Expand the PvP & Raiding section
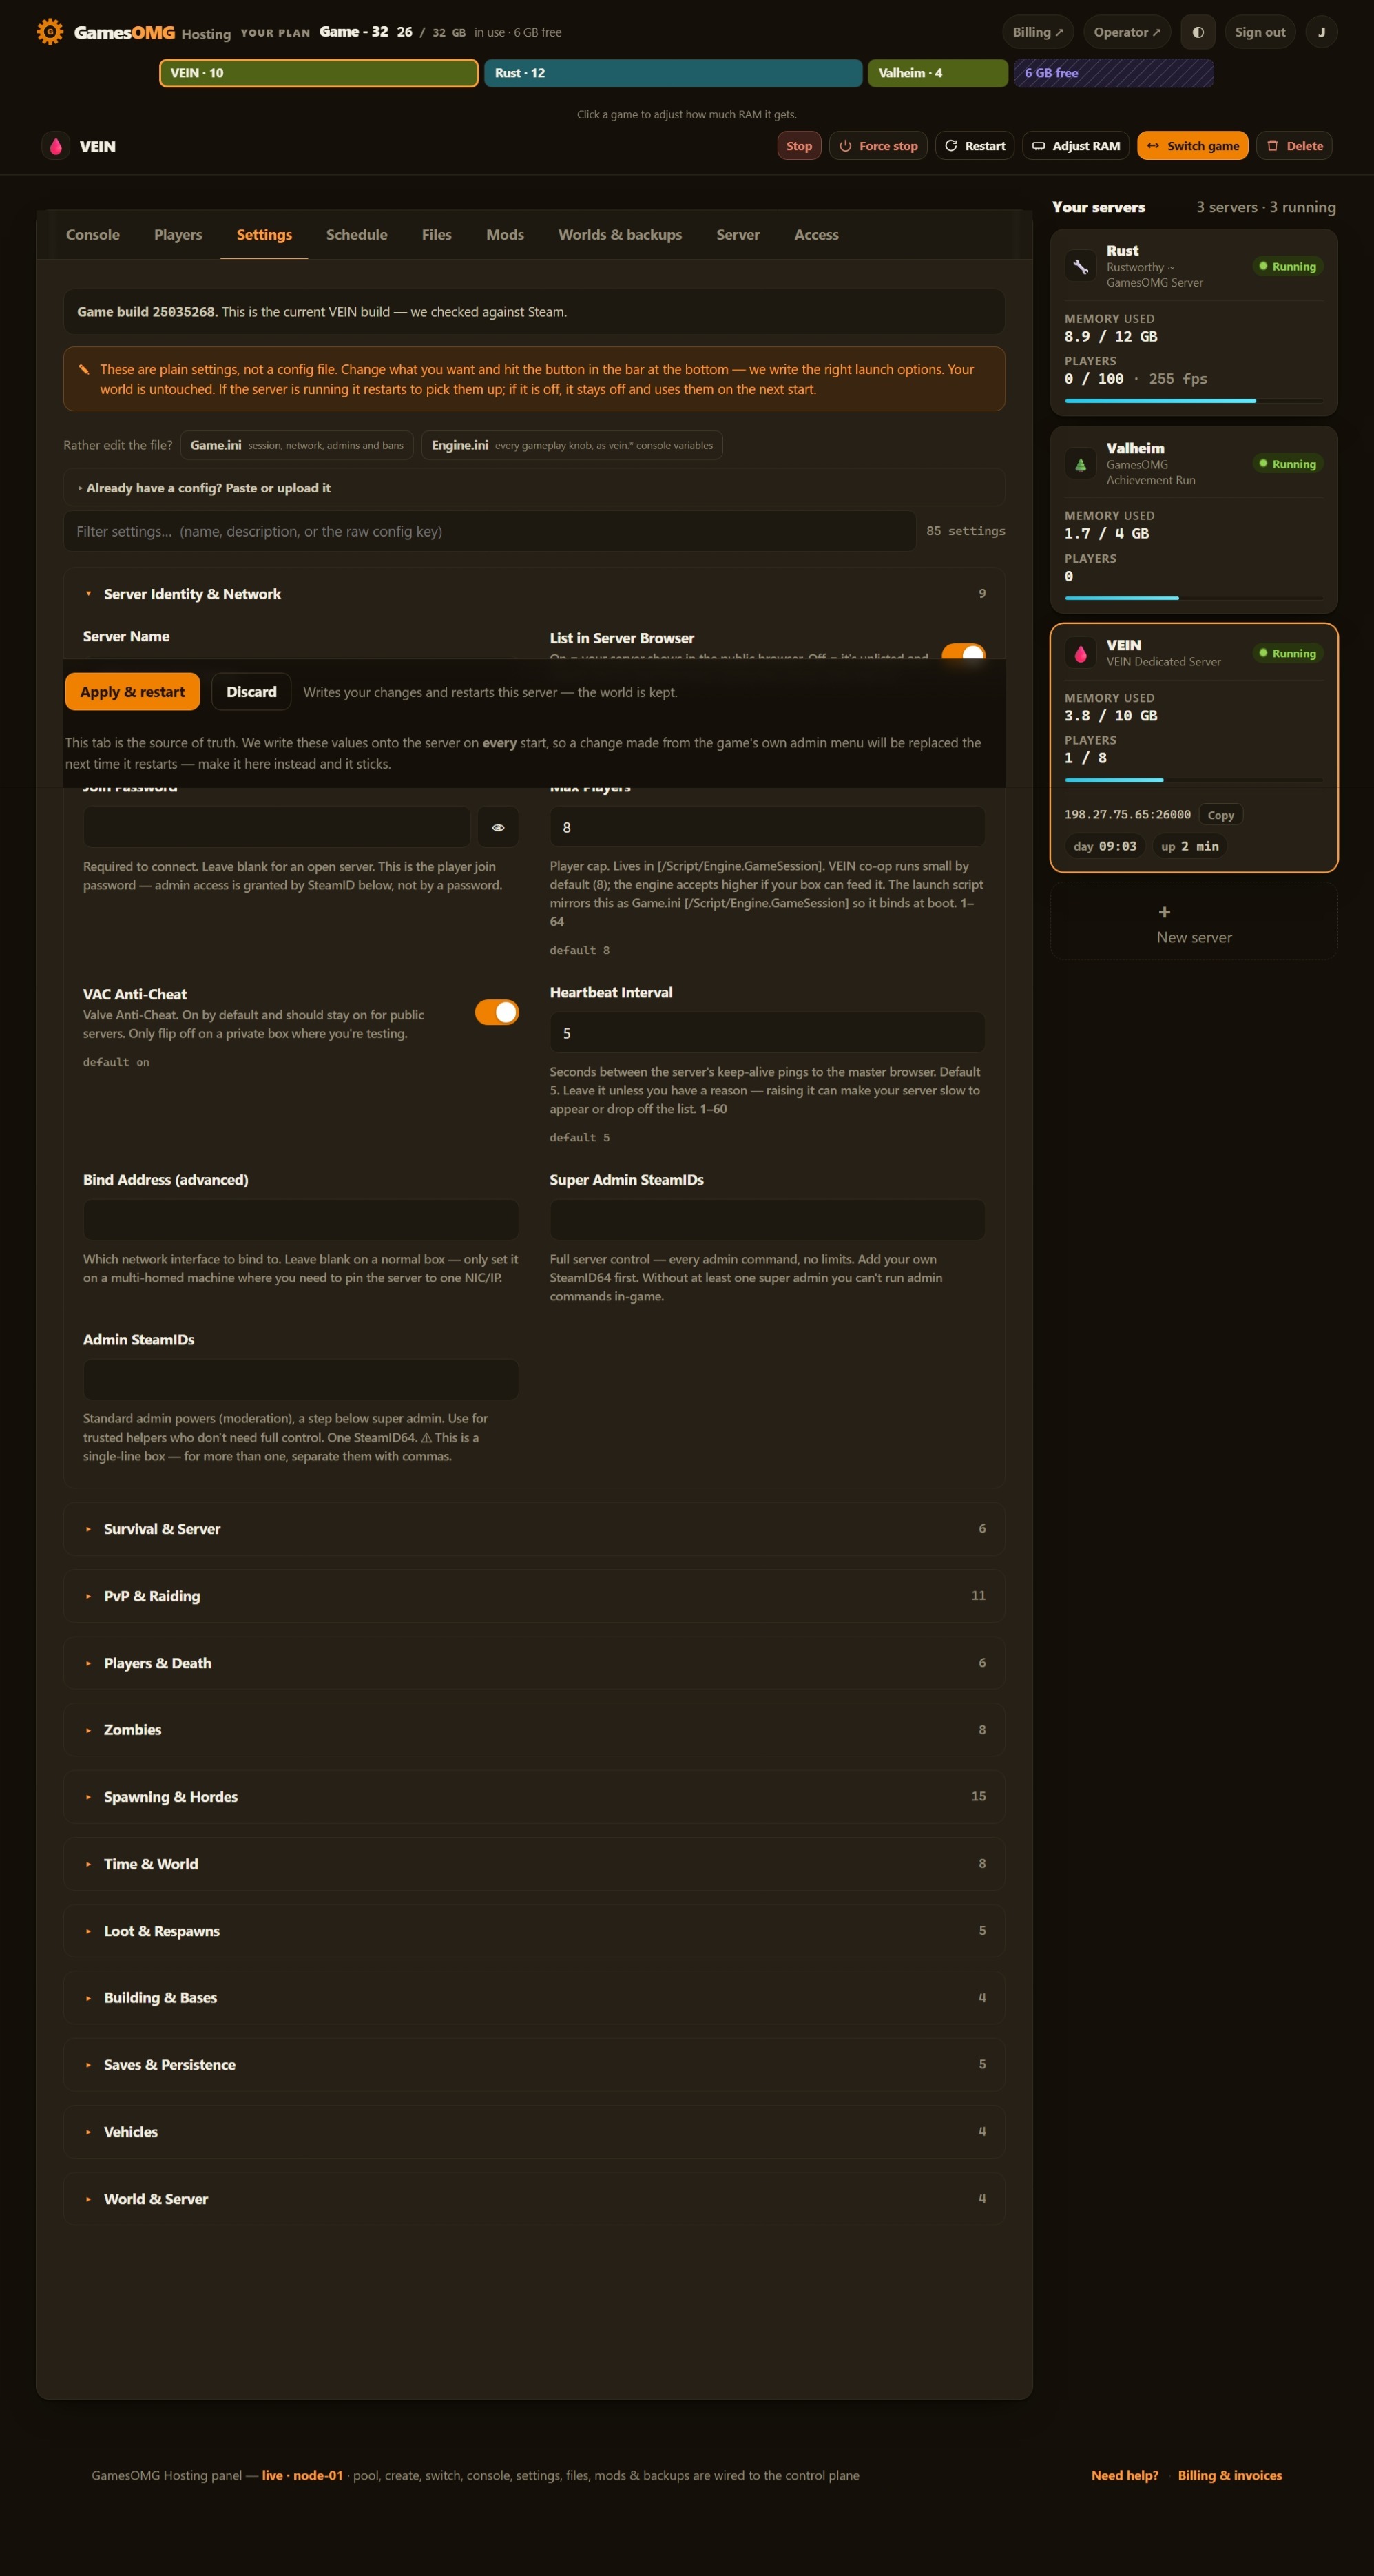Screen dimensions: 1374x2576 (x=534, y=1596)
